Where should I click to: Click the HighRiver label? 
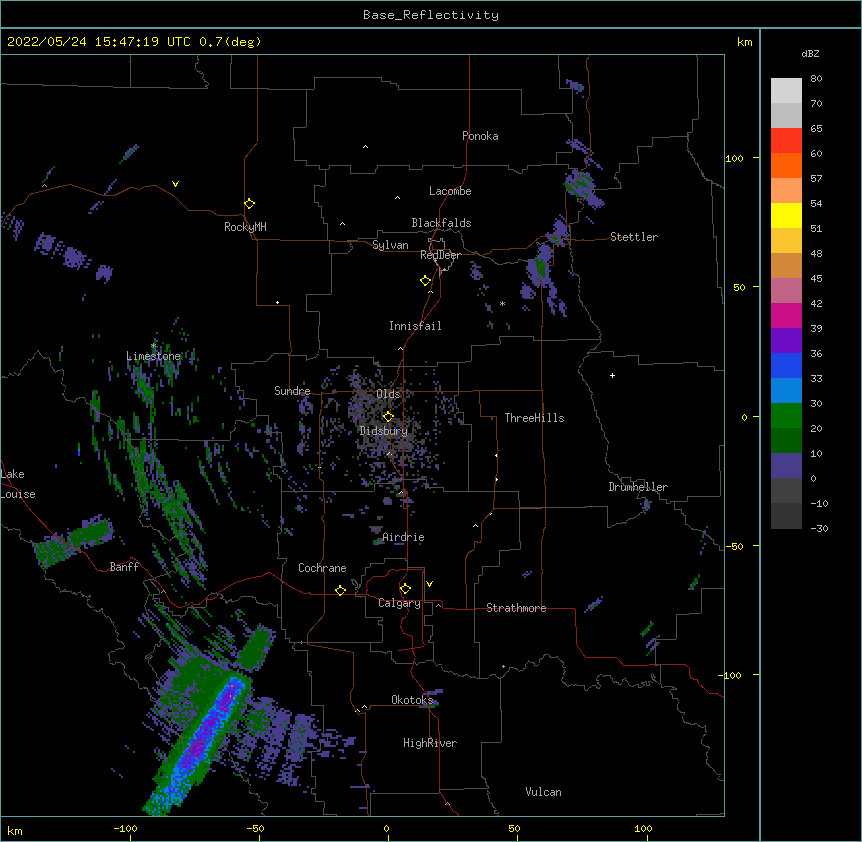(430, 743)
